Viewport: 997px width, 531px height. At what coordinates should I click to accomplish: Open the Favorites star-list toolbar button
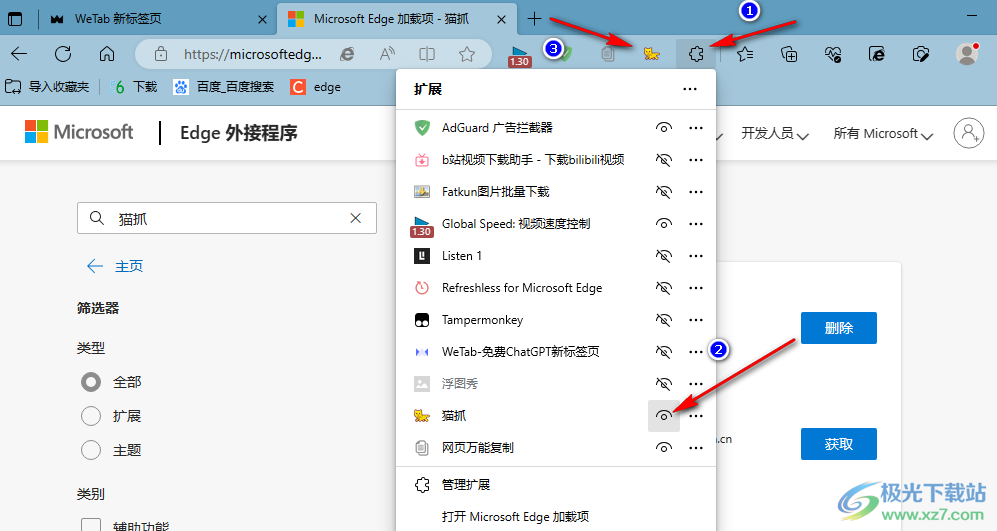pyautogui.click(x=745, y=54)
